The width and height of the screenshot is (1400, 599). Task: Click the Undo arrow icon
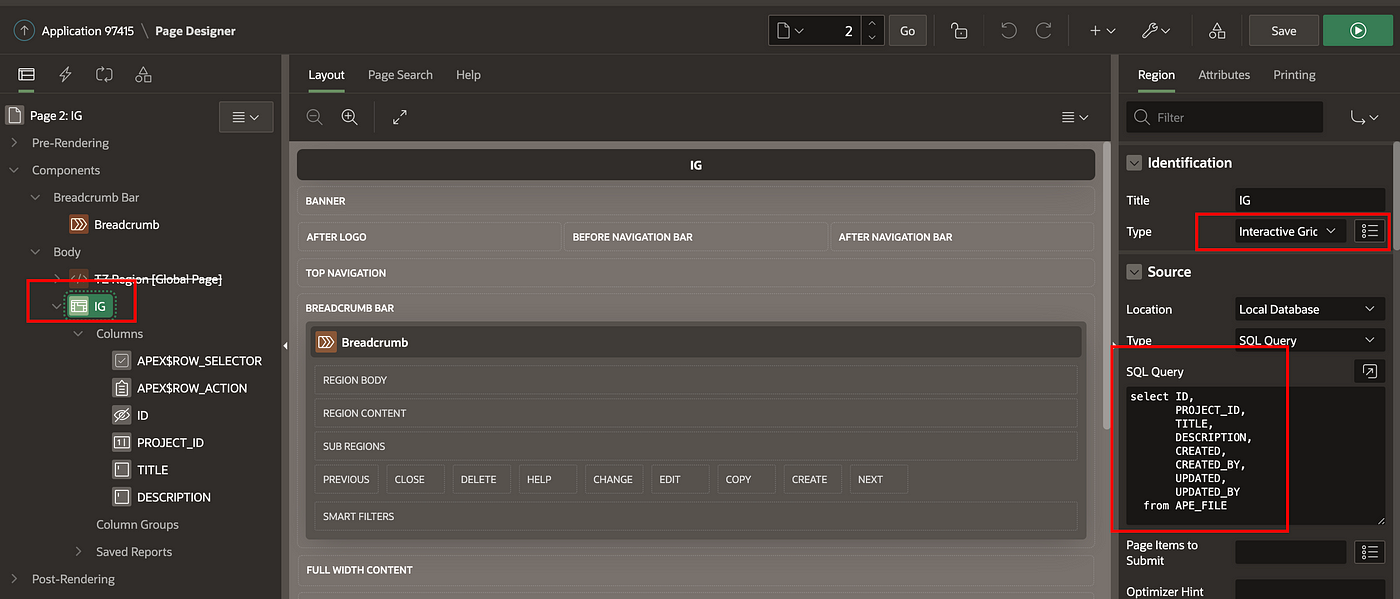(1008, 31)
